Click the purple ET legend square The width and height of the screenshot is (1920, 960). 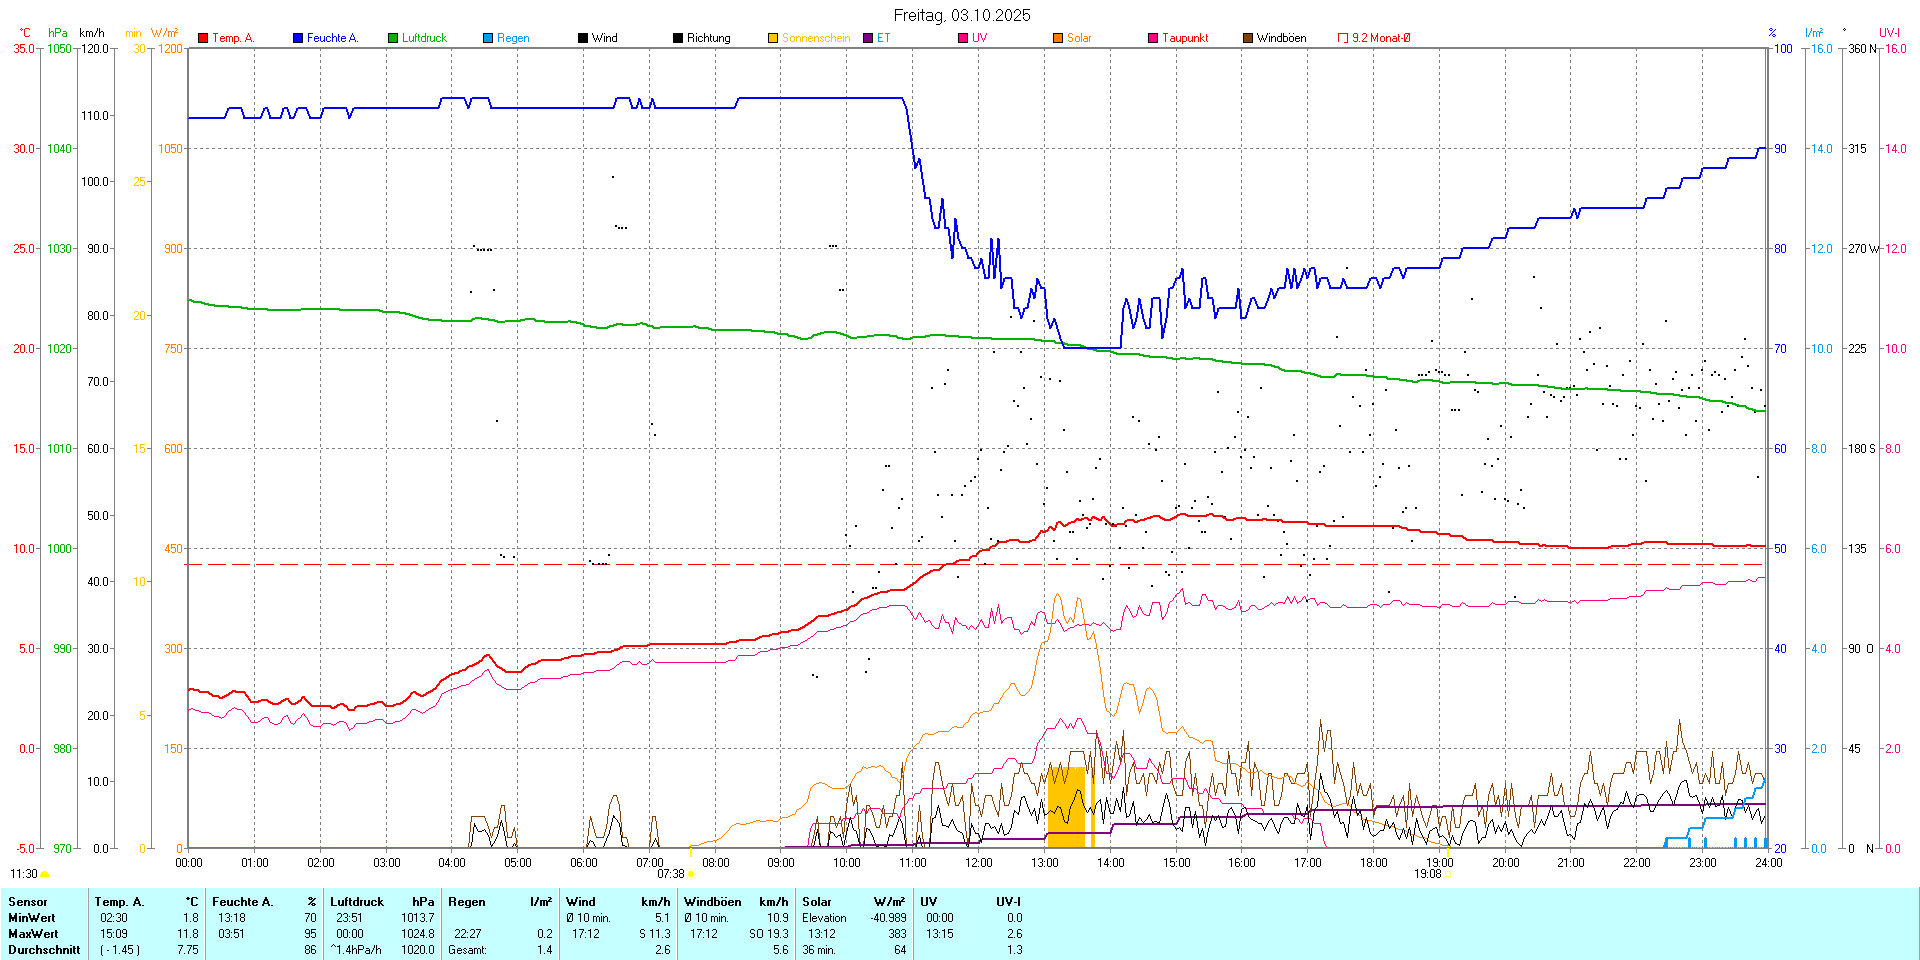(868, 38)
